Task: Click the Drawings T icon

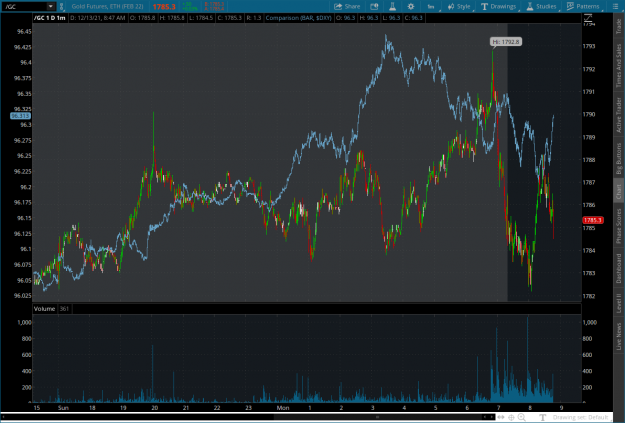Action: [x=484, y=6]
